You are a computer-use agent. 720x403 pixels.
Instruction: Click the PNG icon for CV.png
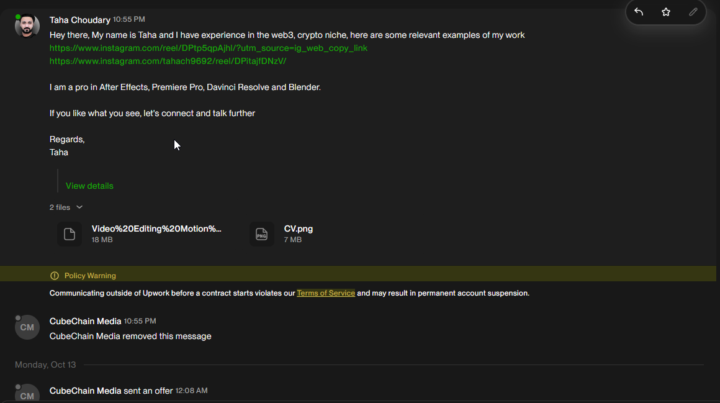point(262,234)
